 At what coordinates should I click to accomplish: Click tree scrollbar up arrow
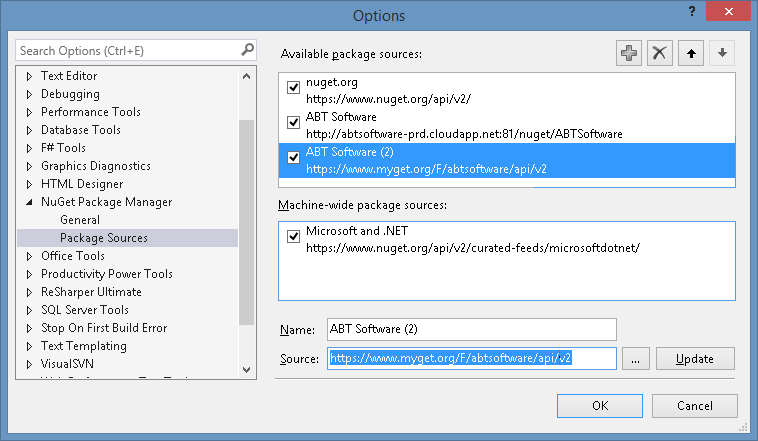tap(247, 76)
